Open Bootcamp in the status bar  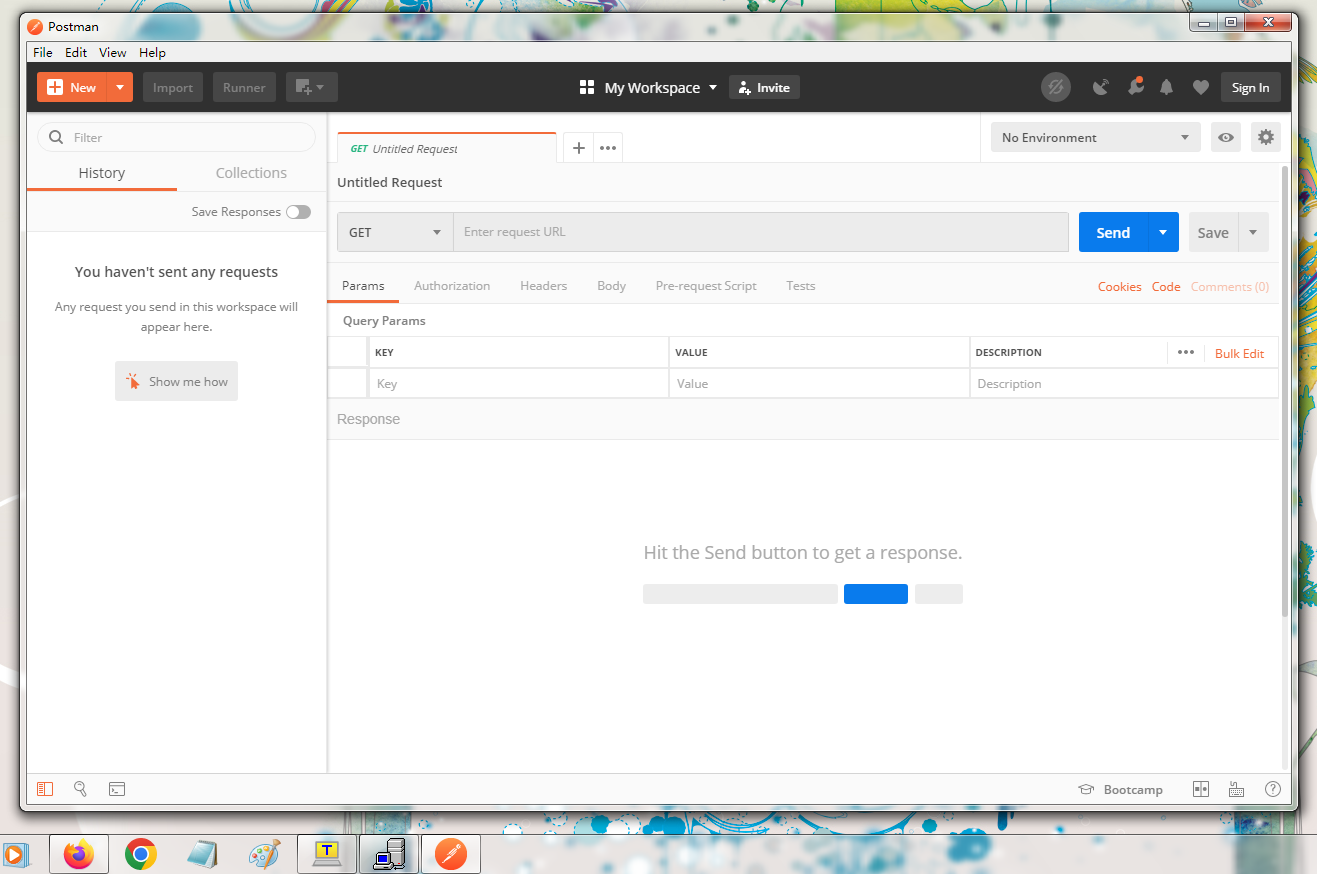1120,789
